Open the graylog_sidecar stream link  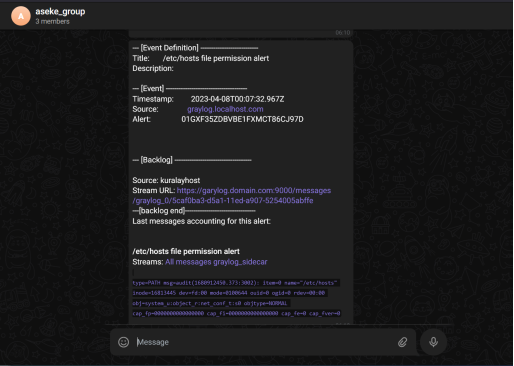tap(240, 262)
